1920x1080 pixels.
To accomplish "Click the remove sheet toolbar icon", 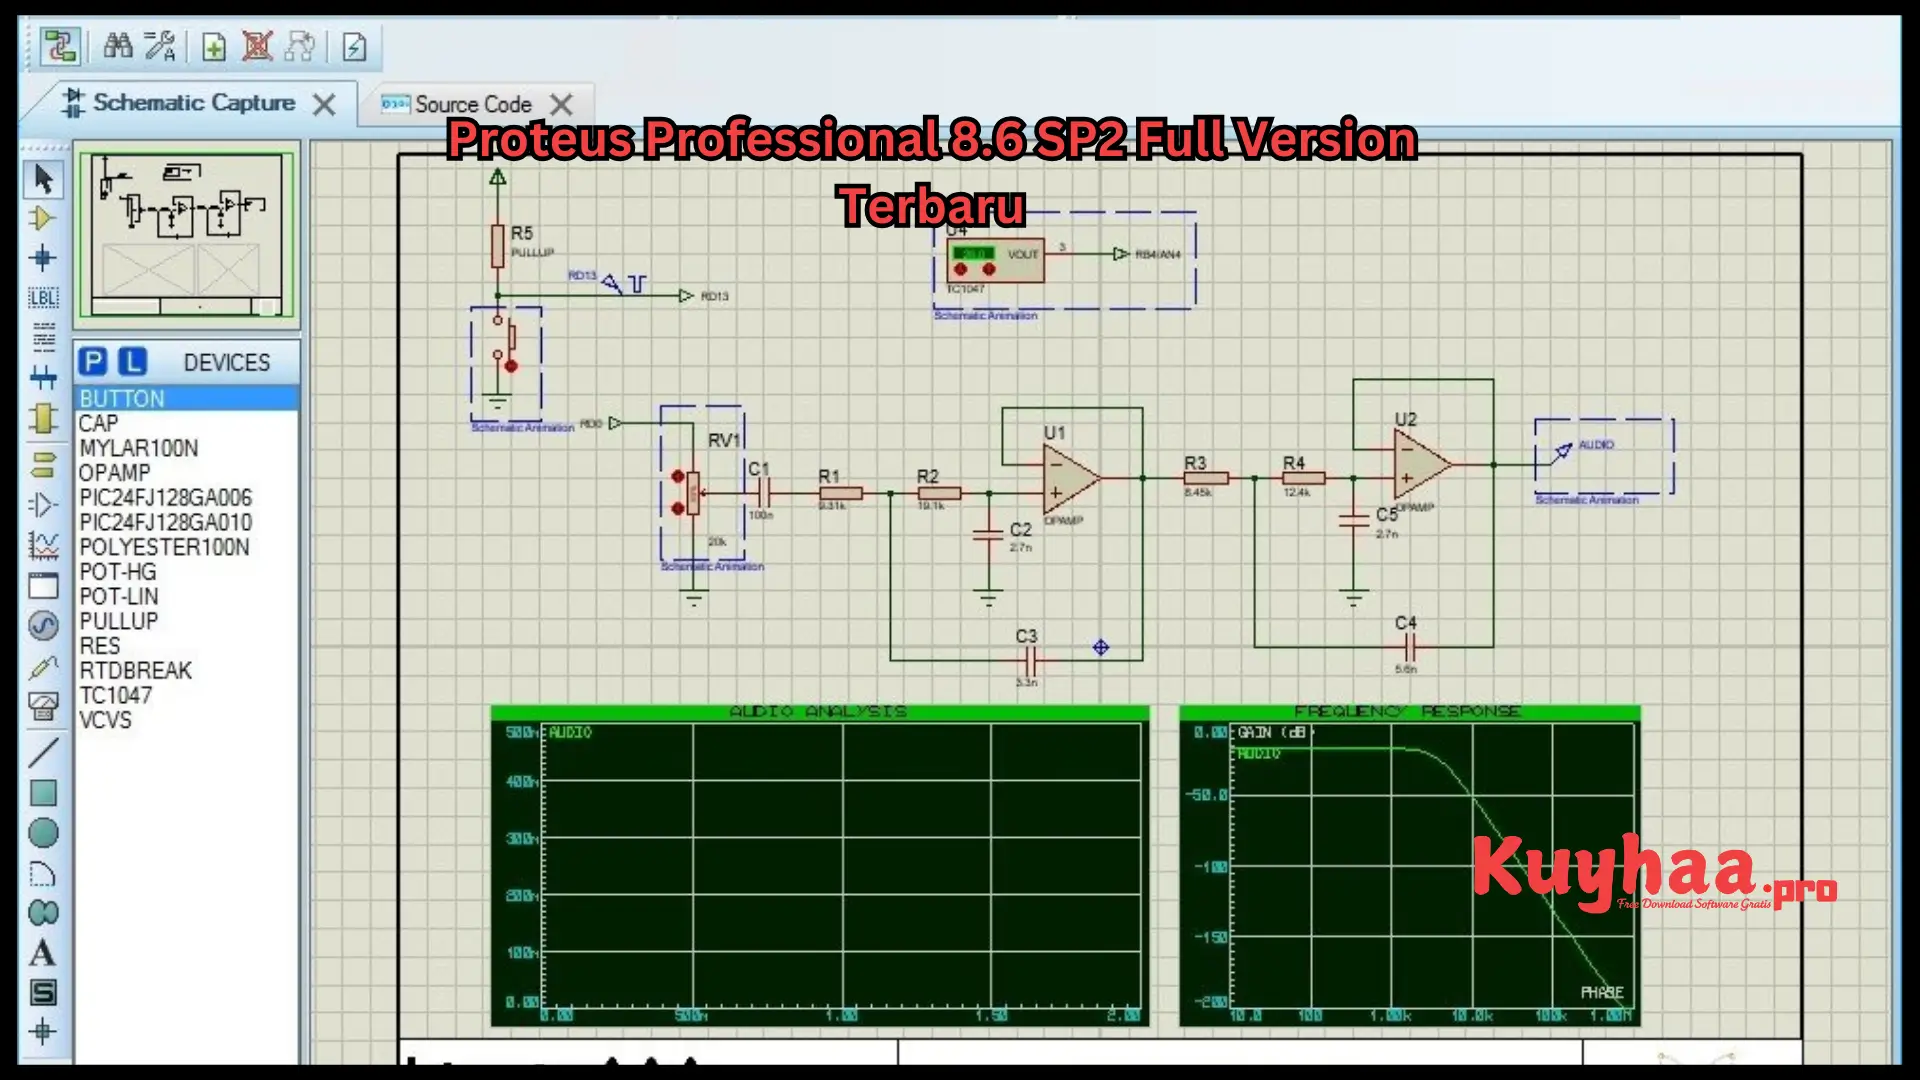I will (x=258, y=46).
